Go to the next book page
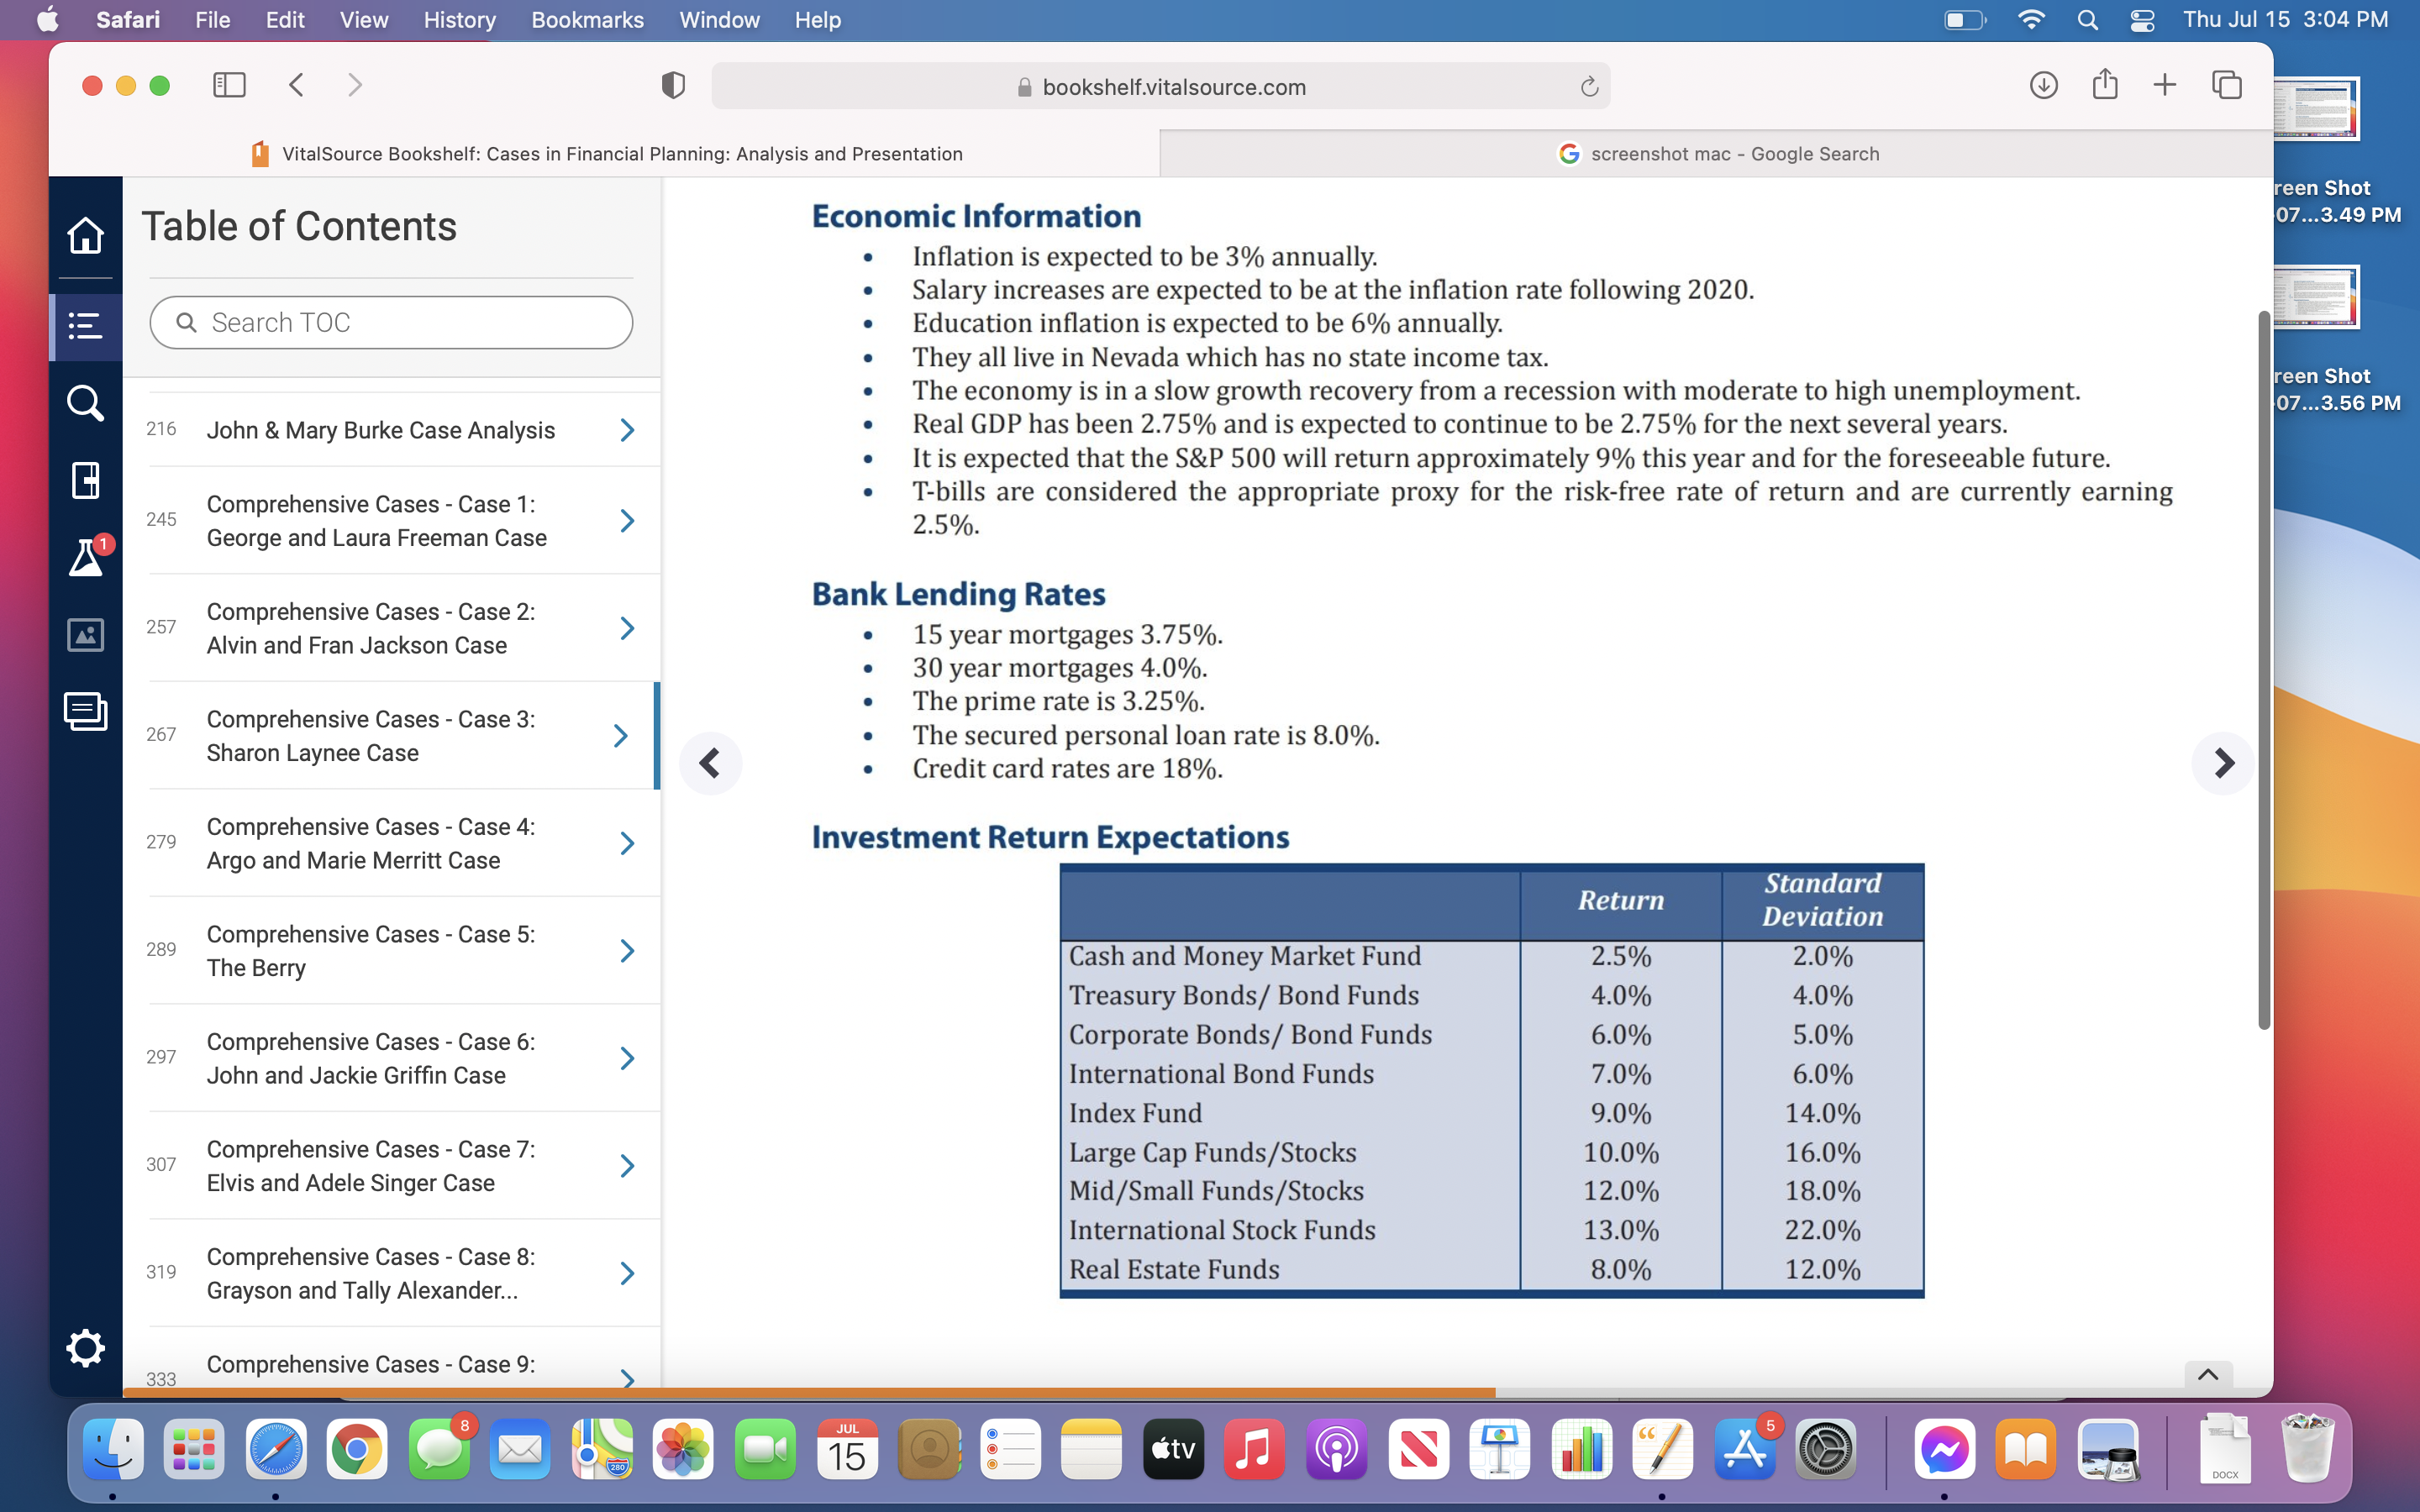 (x=2222, y=763)
